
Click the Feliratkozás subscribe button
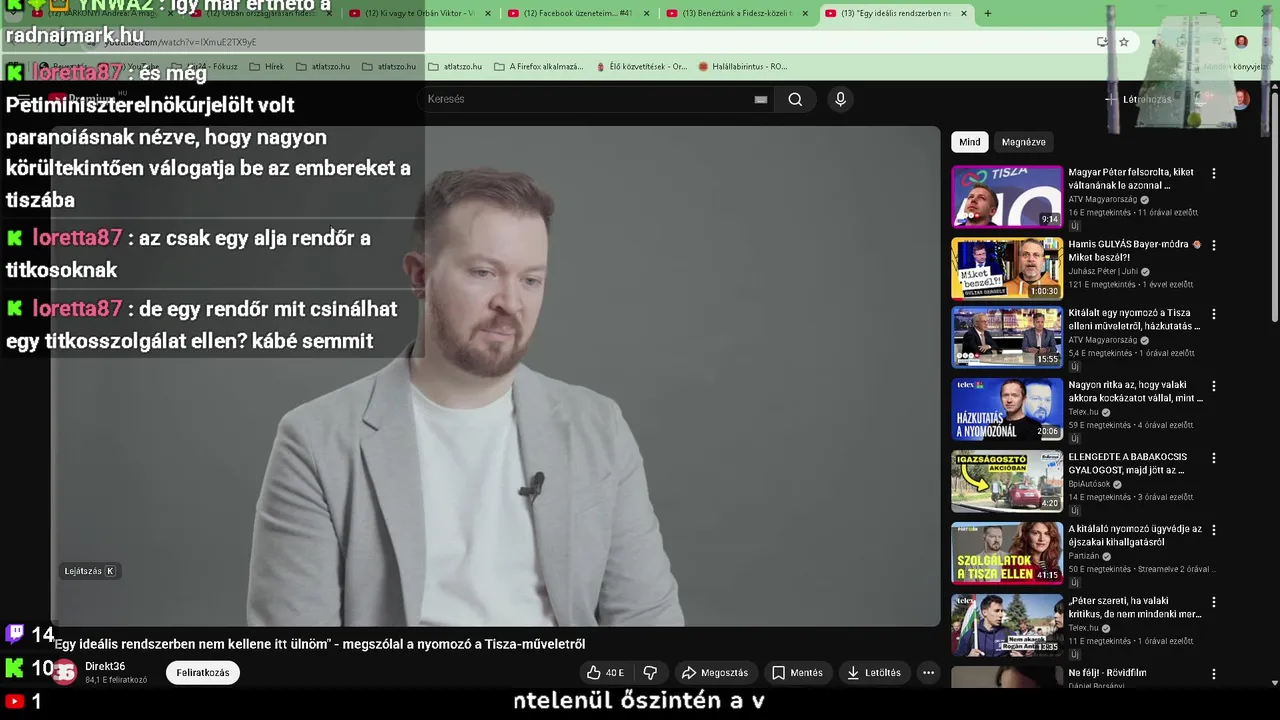[203, 673]
